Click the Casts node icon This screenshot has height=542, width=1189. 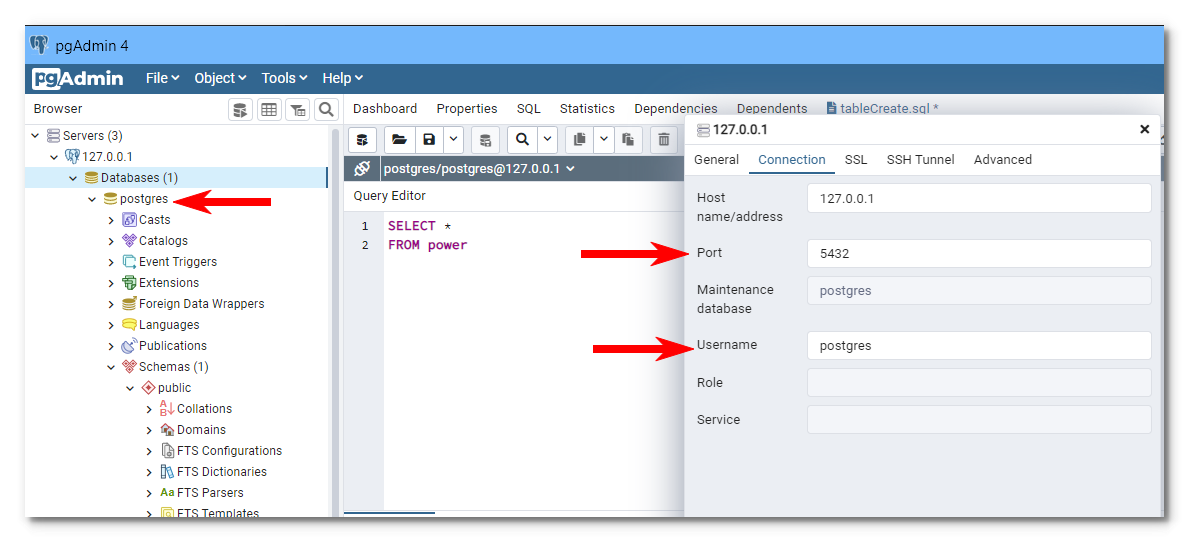coord(129,220)
